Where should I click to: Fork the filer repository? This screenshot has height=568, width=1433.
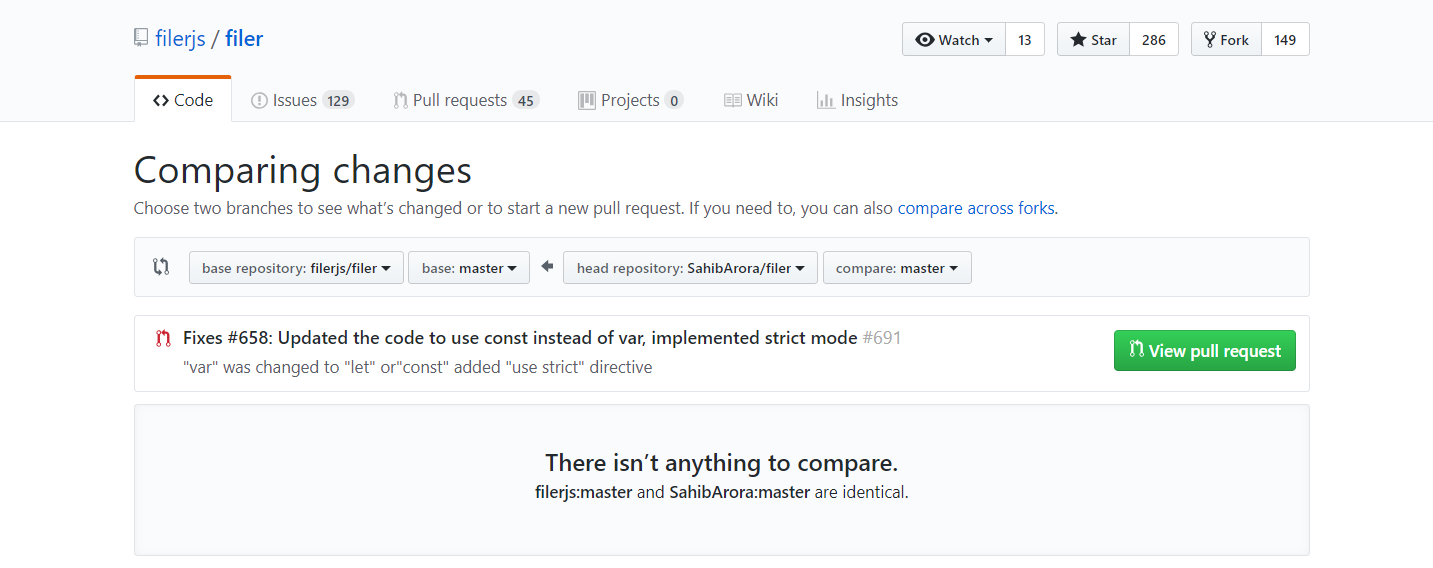pos(1227,40)
